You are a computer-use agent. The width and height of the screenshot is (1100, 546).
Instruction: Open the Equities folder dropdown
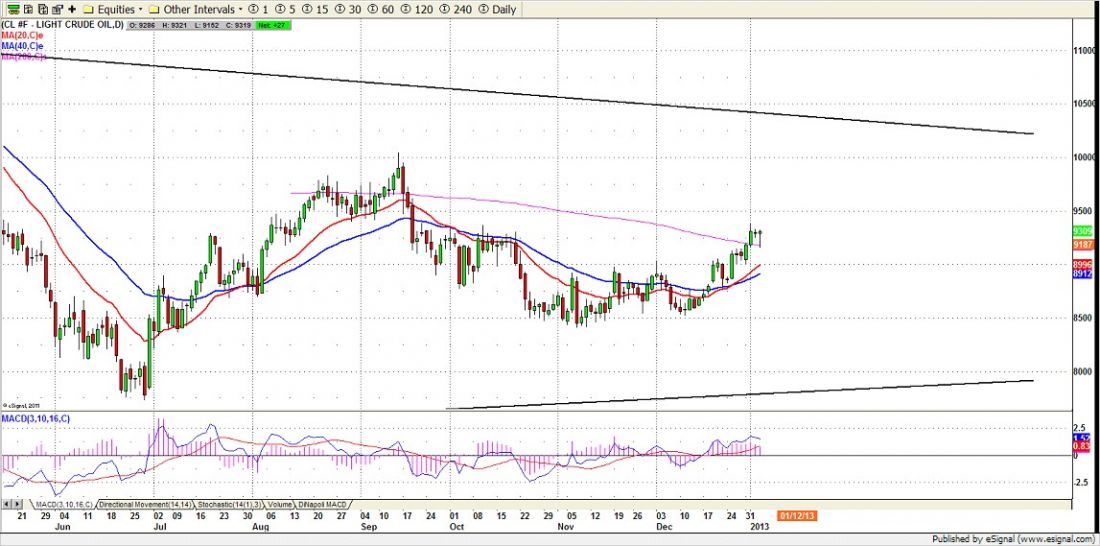click(x=115, y=9)
